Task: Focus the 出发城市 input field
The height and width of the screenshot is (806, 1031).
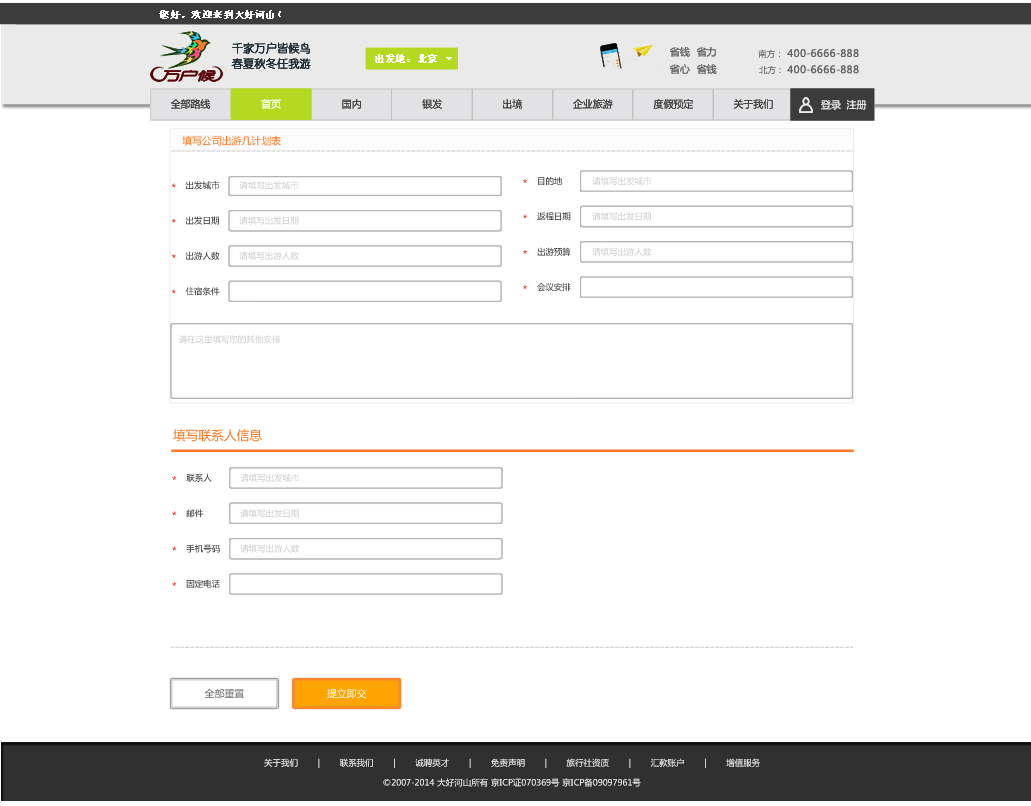Action: pyautogui.click(x=365, y=186)
